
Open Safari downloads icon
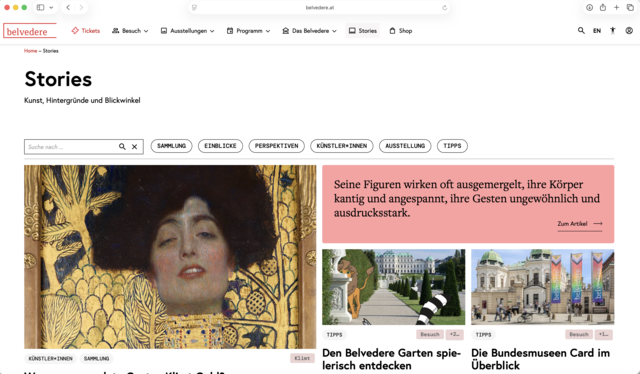[x=589, y=7]
